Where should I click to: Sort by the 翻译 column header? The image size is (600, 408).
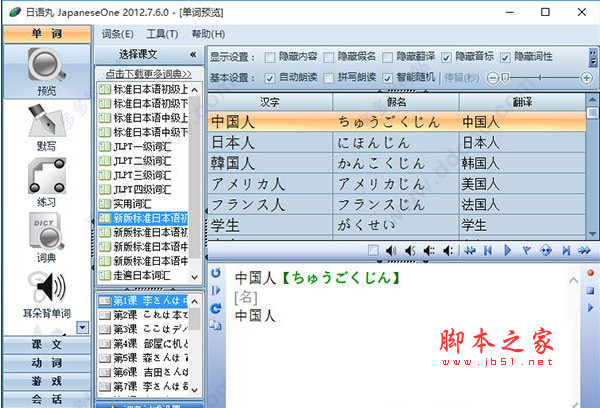tap(522, 102)
